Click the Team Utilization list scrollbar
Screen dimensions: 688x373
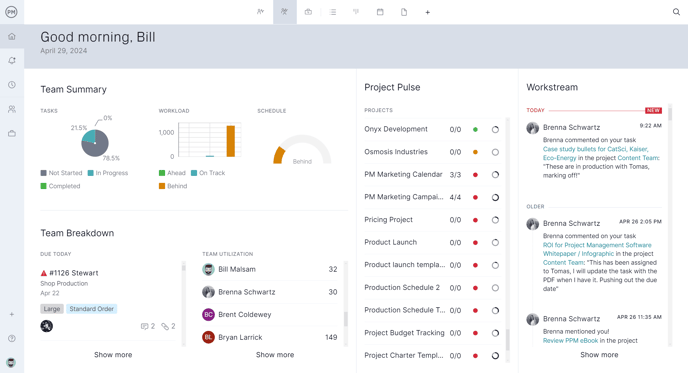(x=346, y=319)
